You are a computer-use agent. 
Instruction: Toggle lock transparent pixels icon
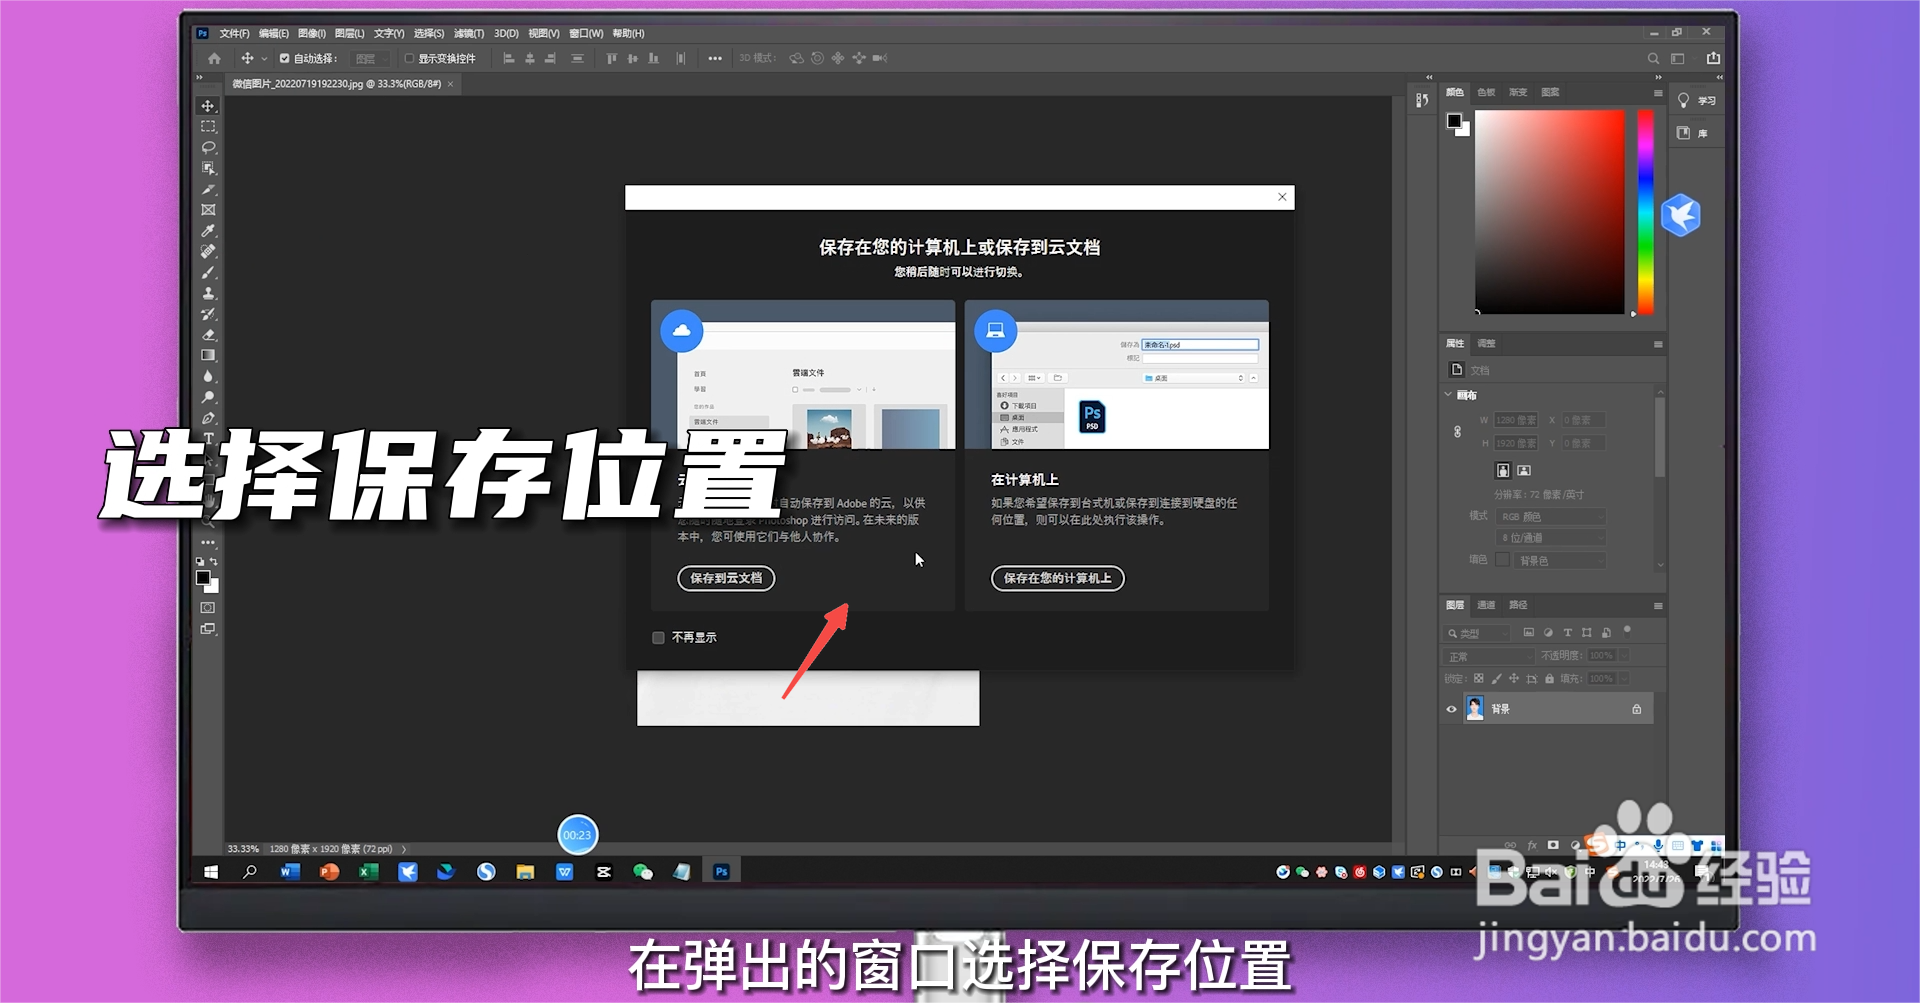(x=1479, y=679)
